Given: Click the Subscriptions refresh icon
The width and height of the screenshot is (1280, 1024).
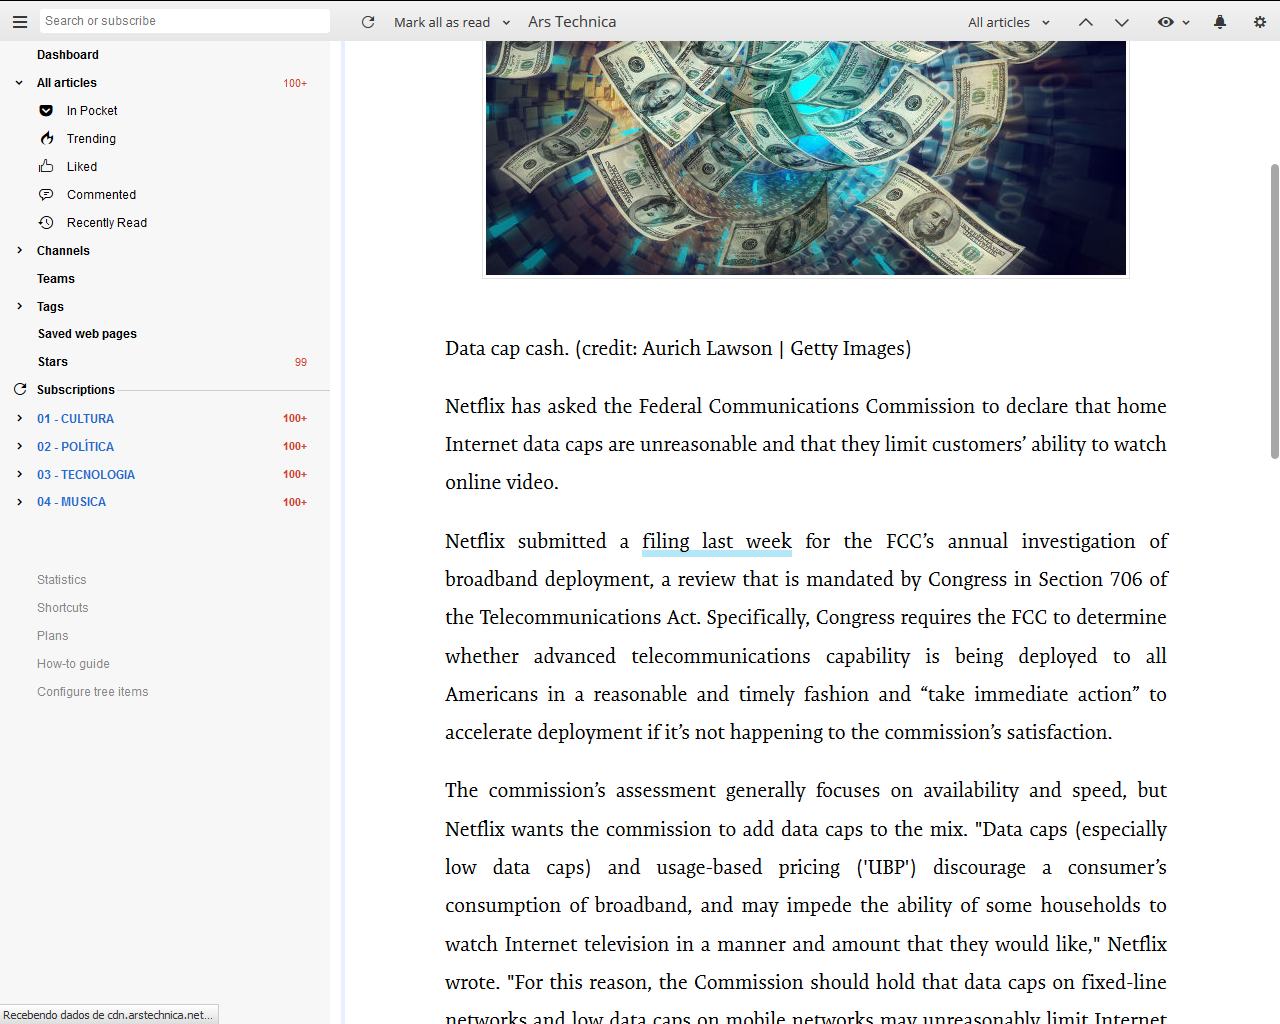Looking at the screenshot, I should [x=19, y=390].
